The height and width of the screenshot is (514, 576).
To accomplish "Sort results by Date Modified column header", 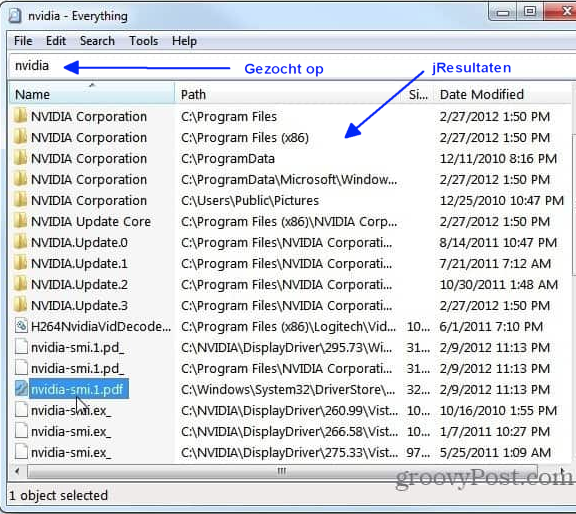I will [501, 94].
